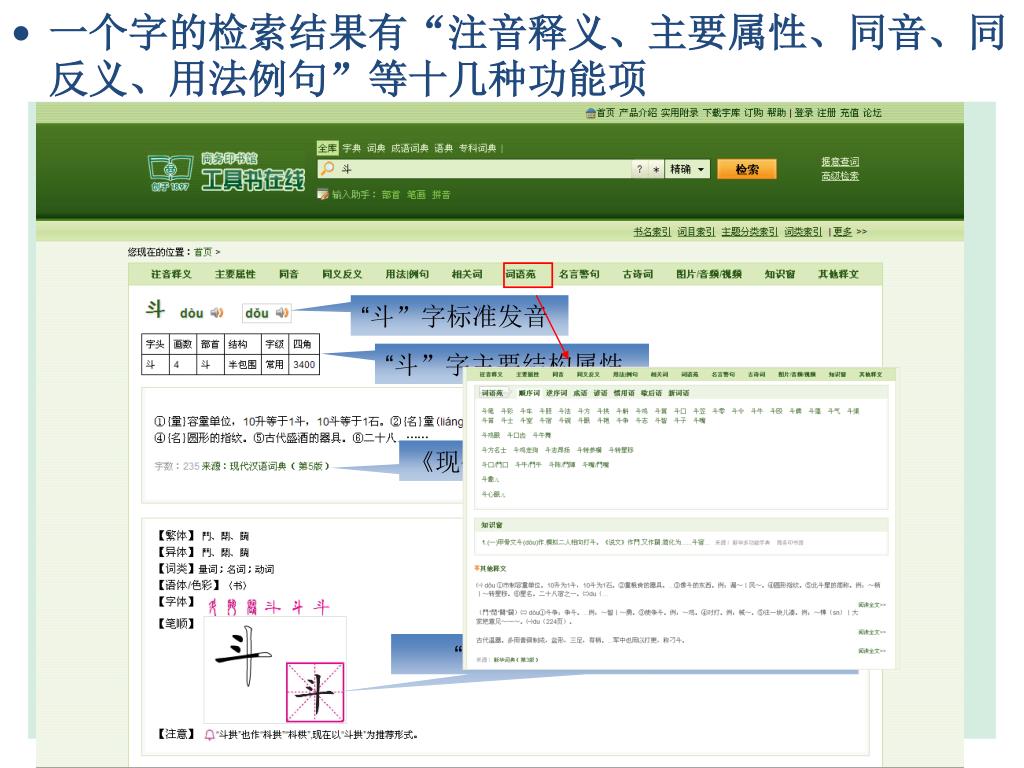Image resolution: width=1024 pixels, height=768 pixels.
Task: Open 产品介绍 in top navigation
Action: point(637,113)
